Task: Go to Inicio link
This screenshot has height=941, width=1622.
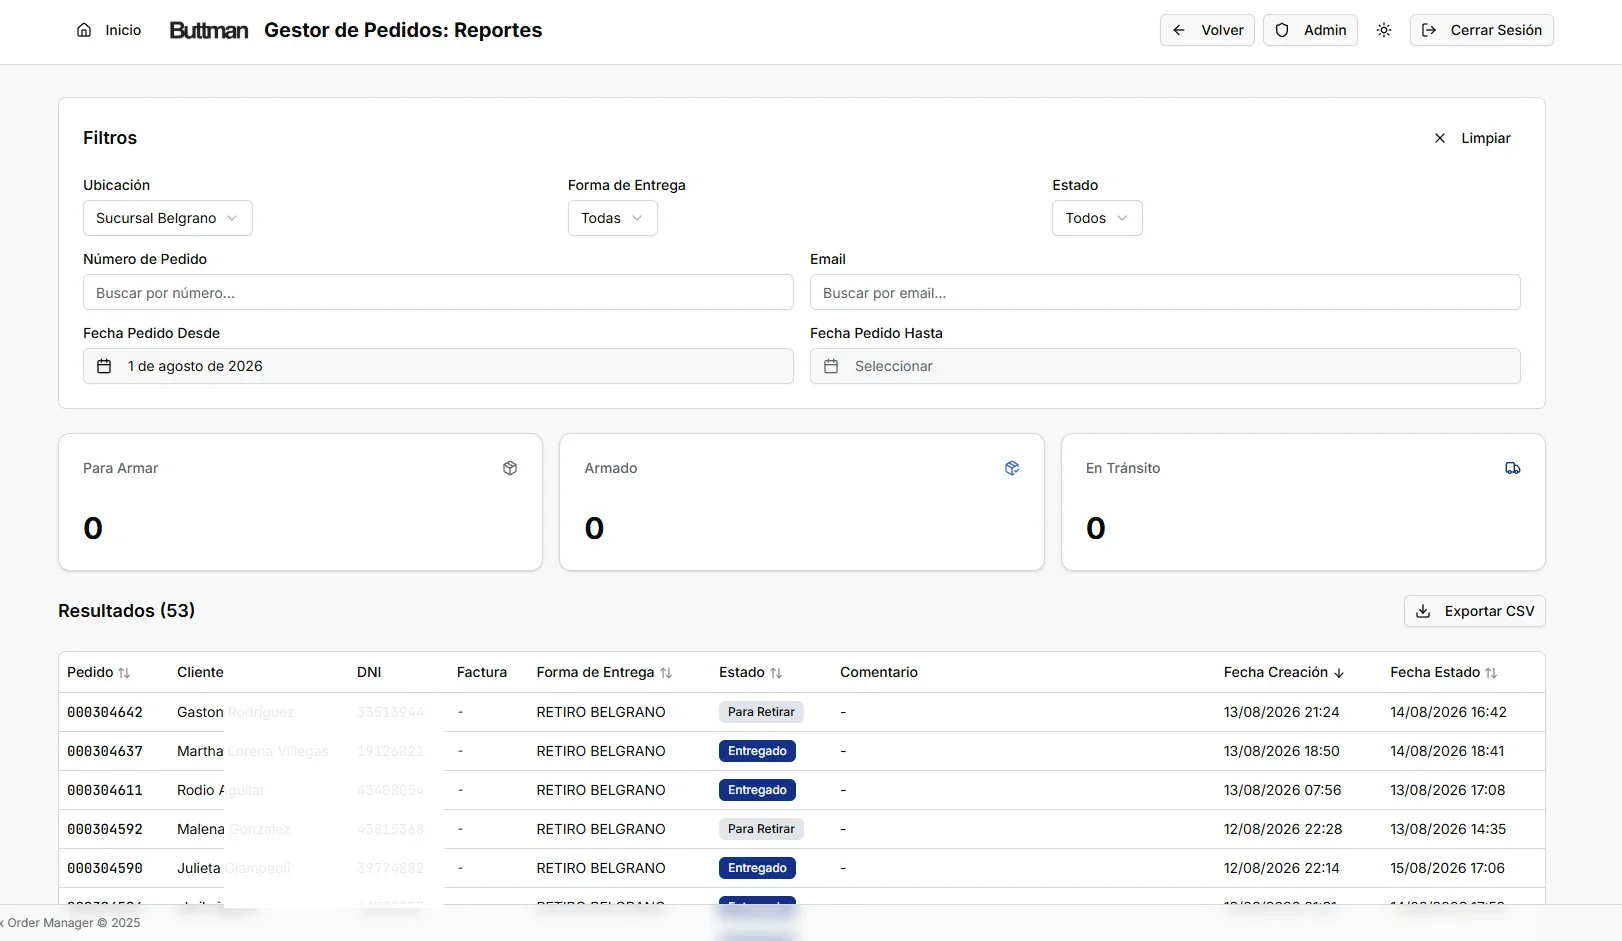Action: click(x=110, y=30)
